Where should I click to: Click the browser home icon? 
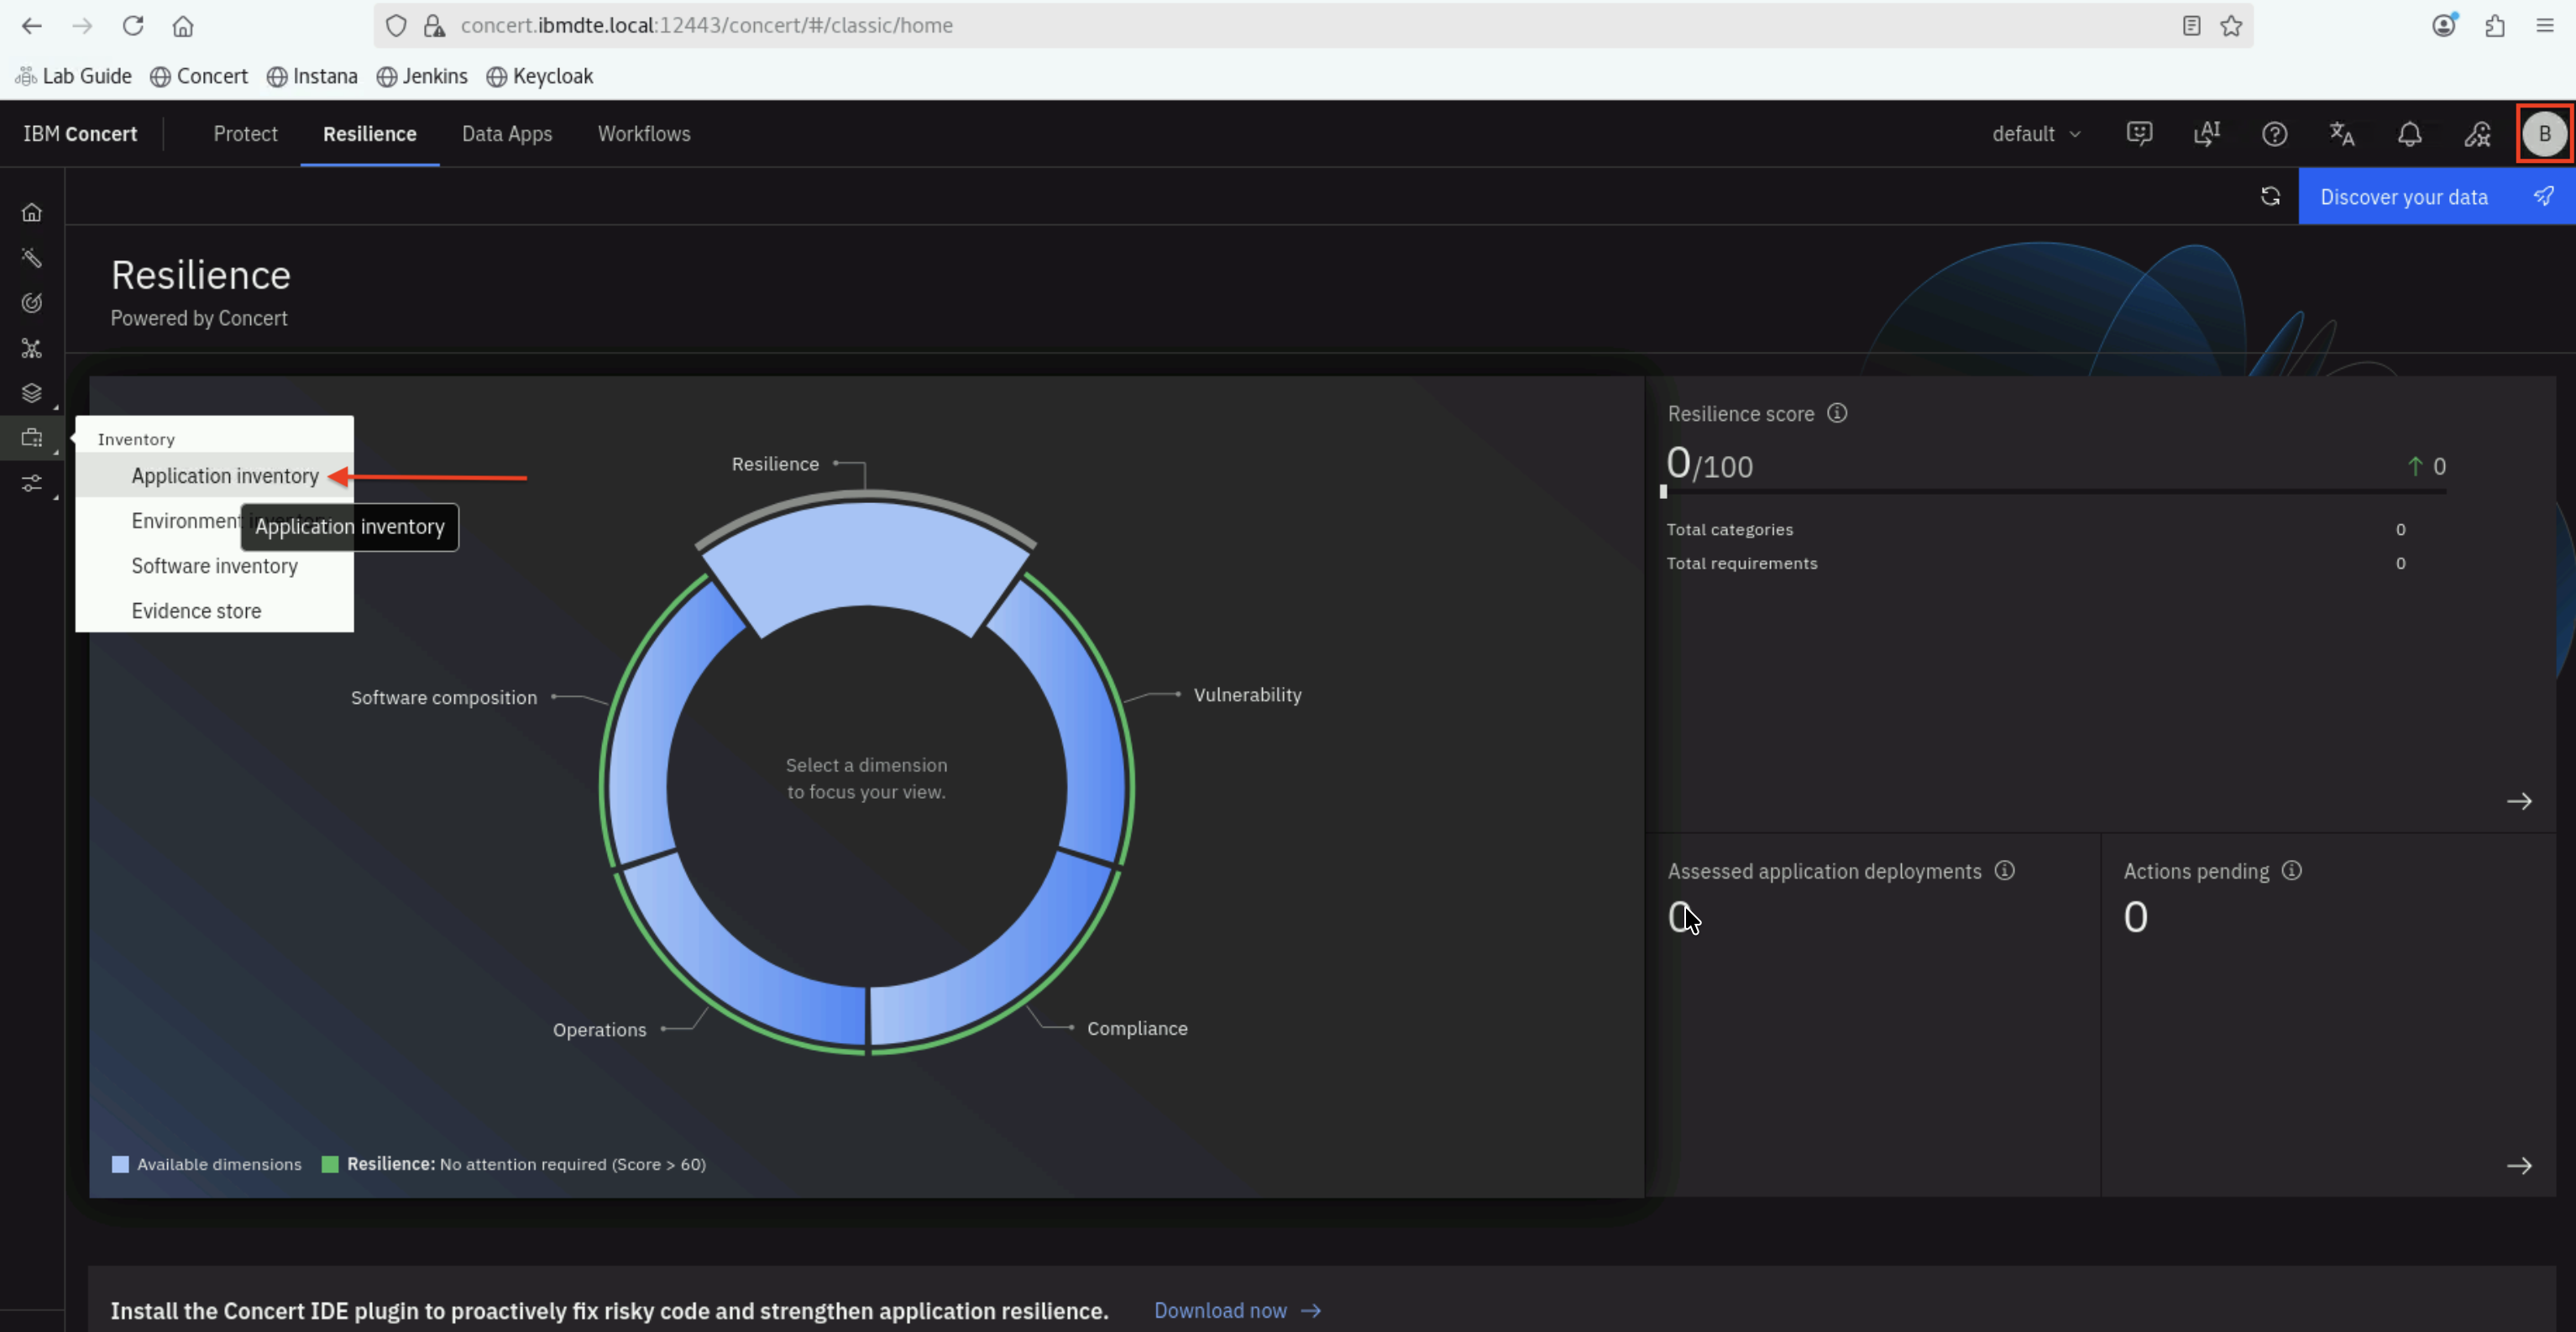point(183,26)
